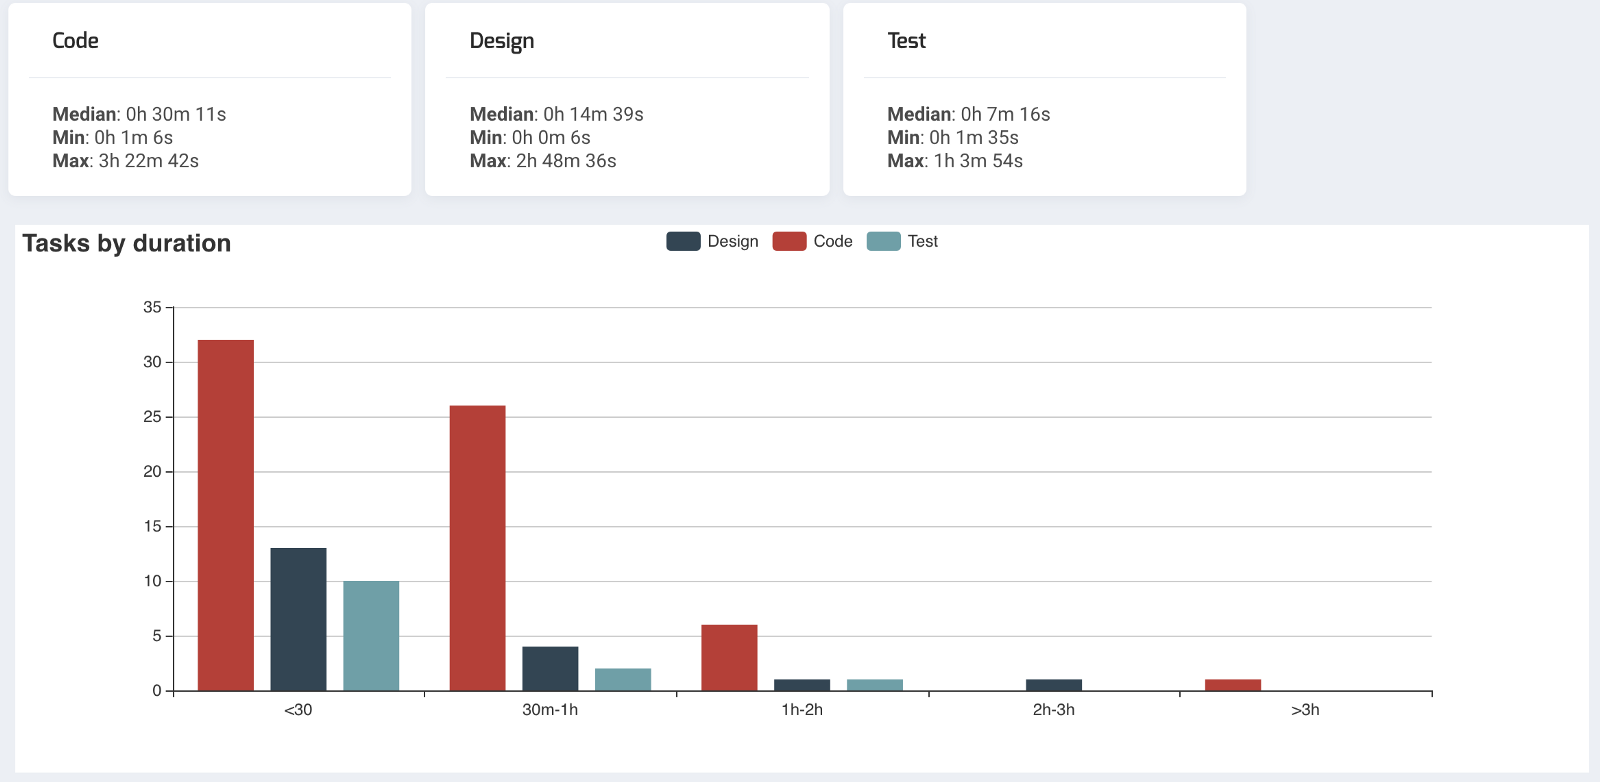Toggle the Design series legend swatch
This screenshot has height=782, width=1600.
pyautogui.click(x=683, y=241)
